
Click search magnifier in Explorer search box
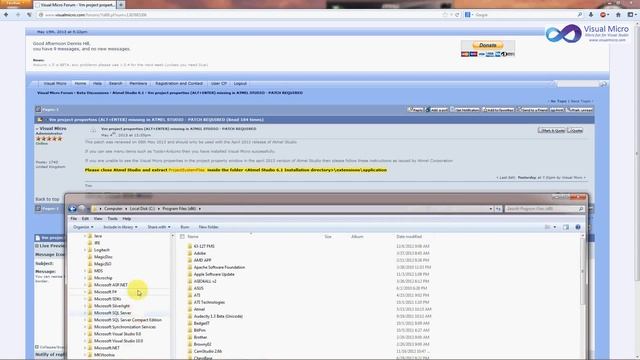coord(581,209)
